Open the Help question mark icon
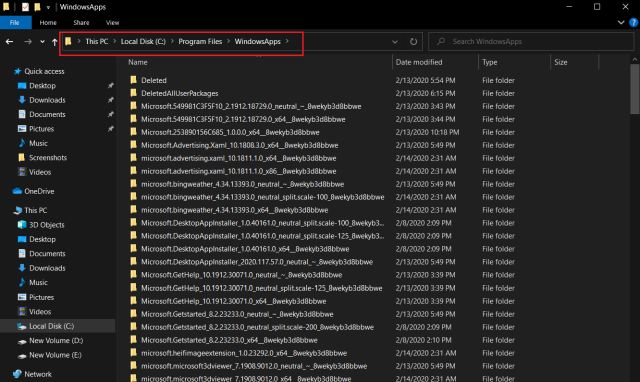 [634, 23]
